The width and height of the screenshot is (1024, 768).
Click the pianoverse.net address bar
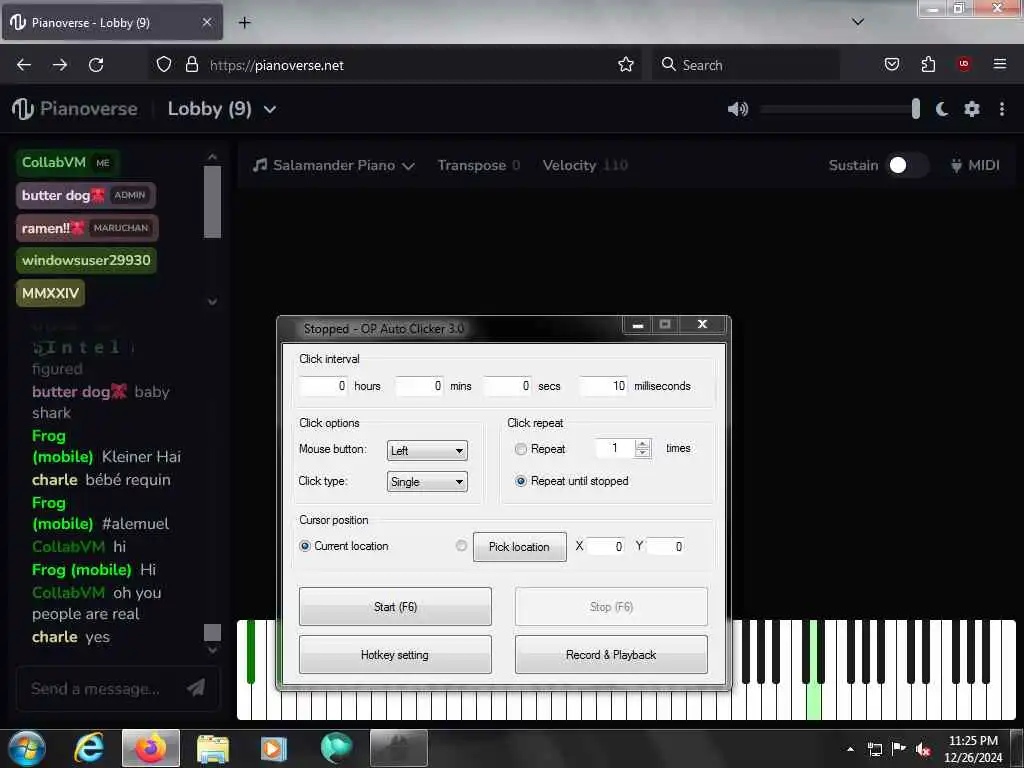pos(396,65)
